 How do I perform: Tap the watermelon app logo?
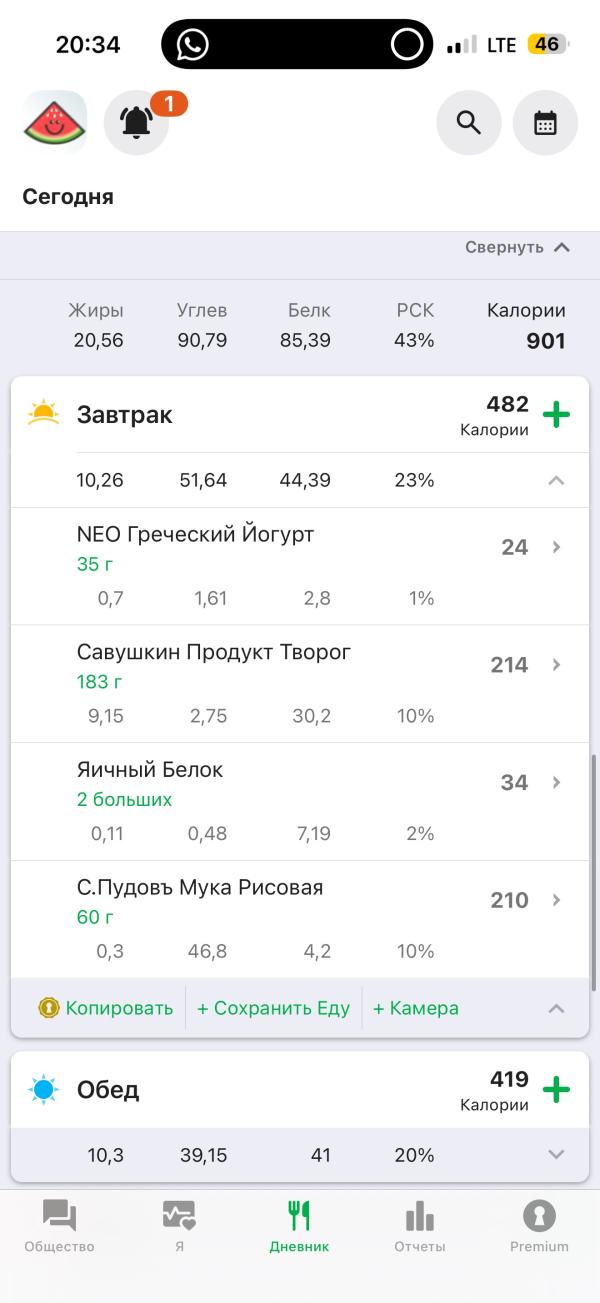55,123
